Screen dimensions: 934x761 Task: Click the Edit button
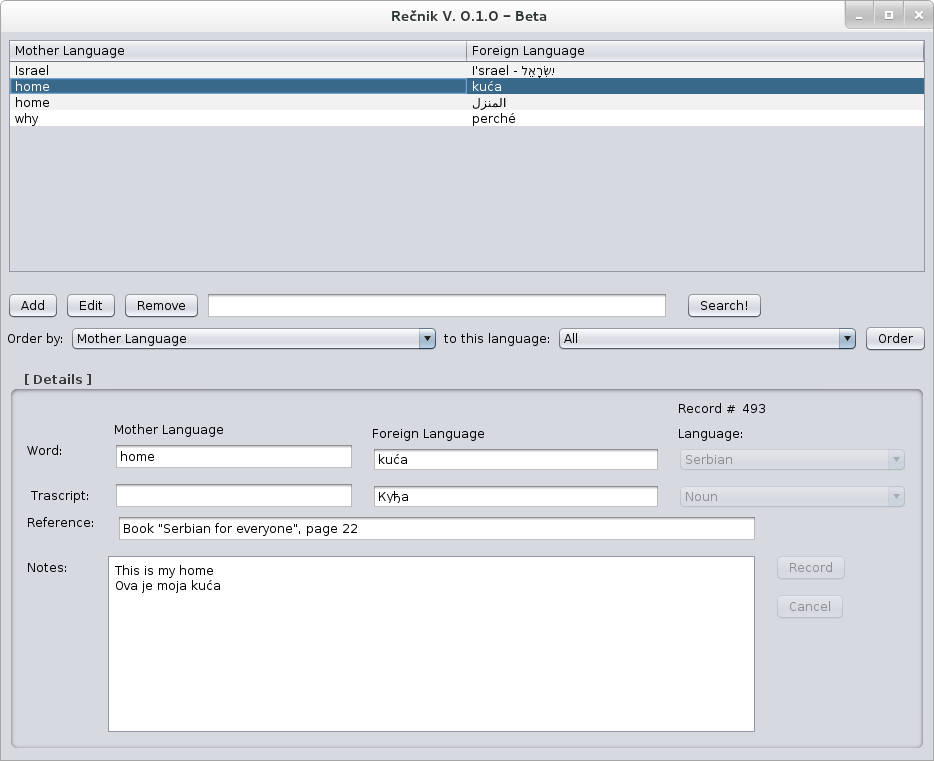pyautogui.click(x=90, y=305)
